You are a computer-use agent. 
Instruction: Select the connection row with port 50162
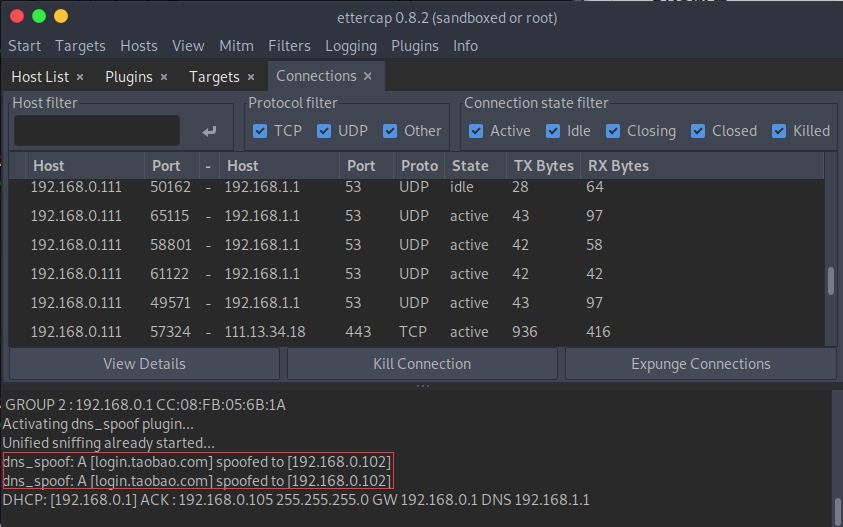[x=416, y=187]
